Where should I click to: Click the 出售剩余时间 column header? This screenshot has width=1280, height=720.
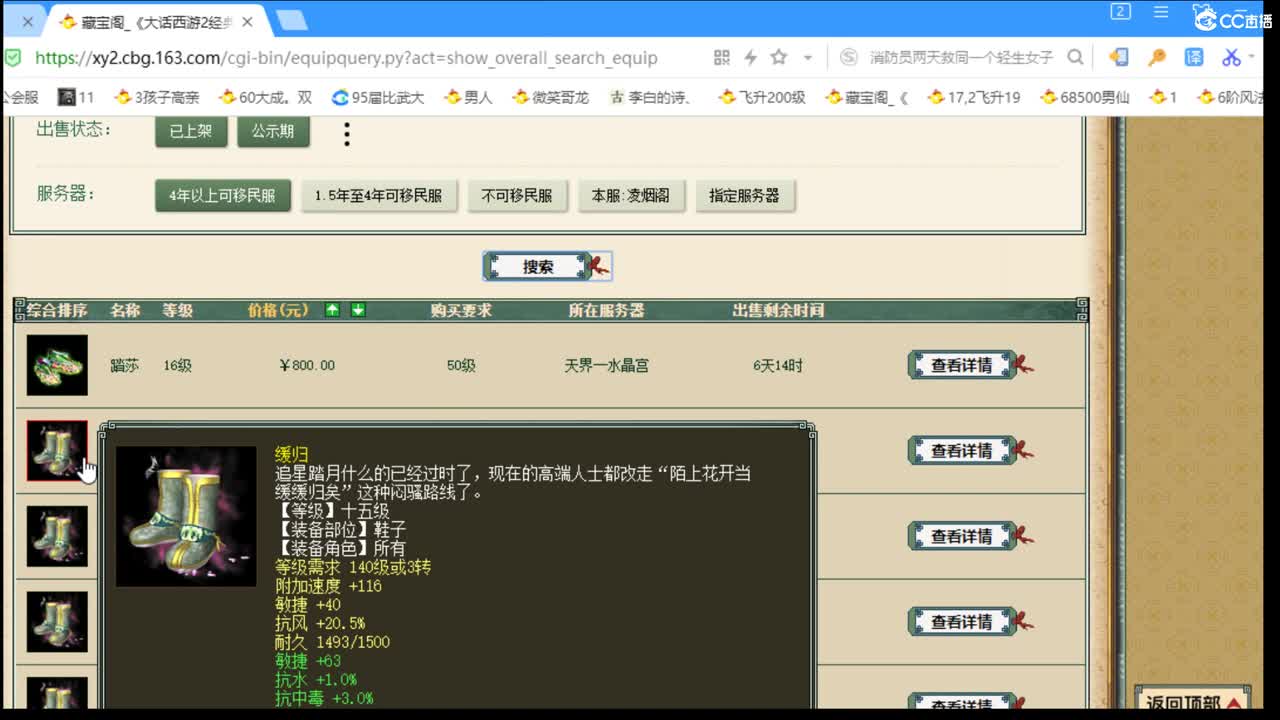[x=778, y=310]
